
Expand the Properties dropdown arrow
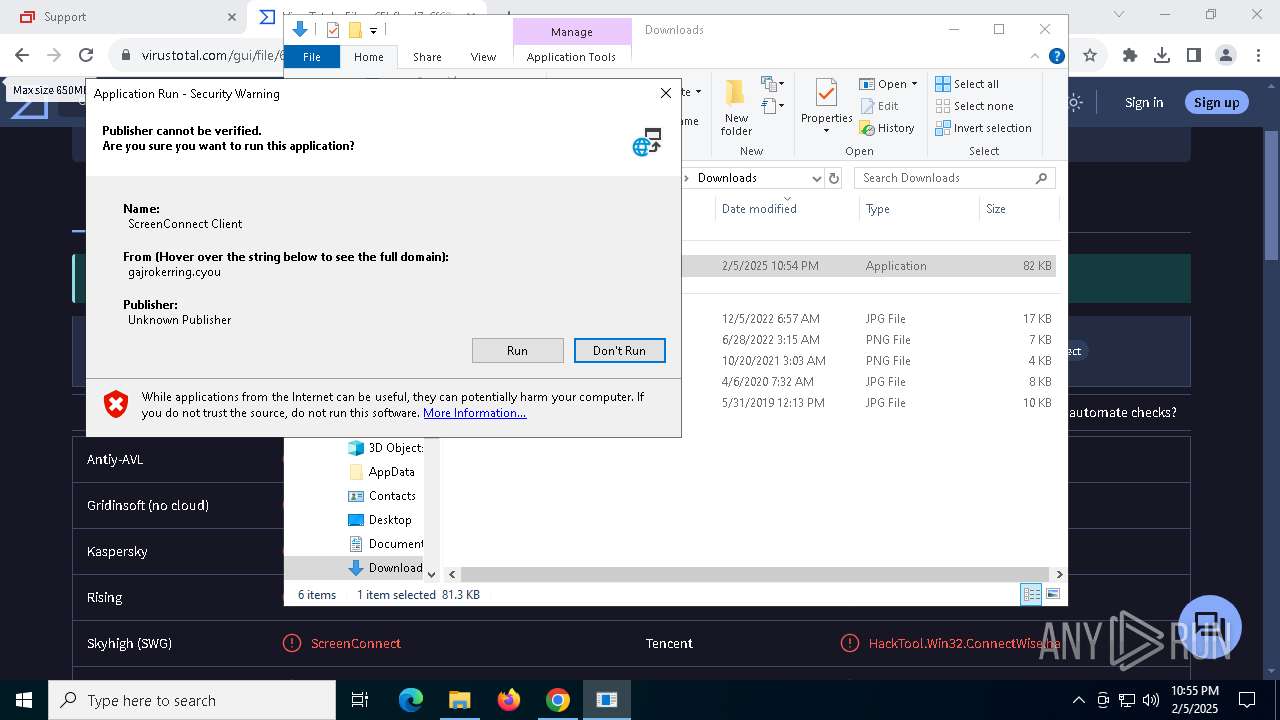point(826,131)
